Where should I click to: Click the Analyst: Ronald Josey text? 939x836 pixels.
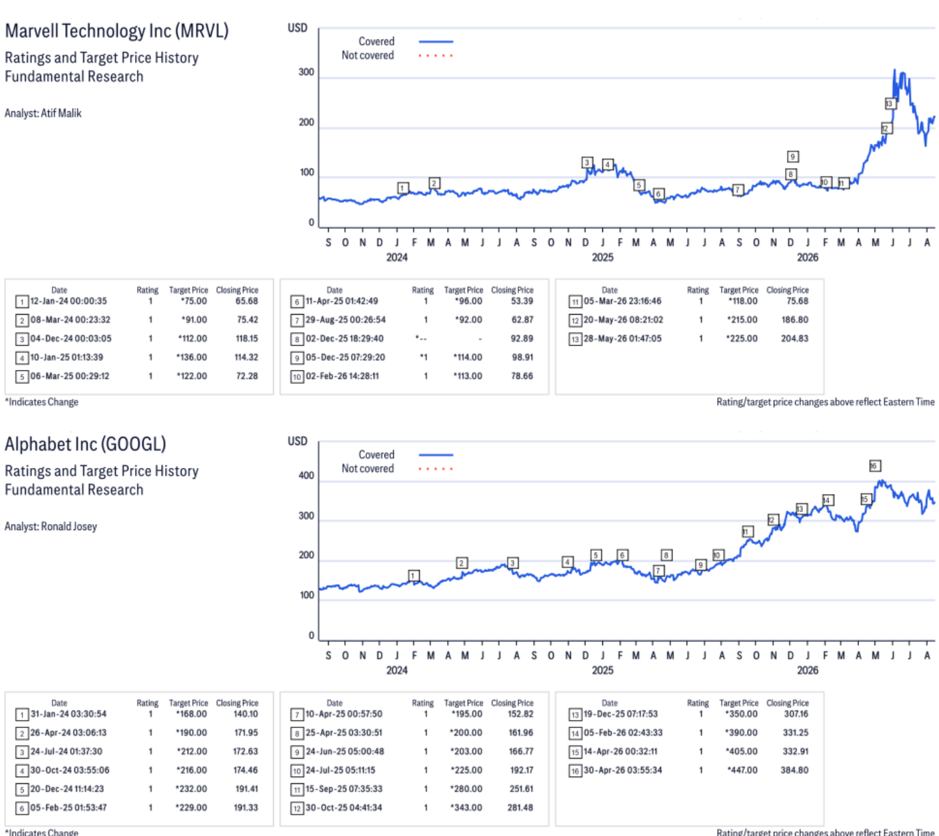point(51,526)
